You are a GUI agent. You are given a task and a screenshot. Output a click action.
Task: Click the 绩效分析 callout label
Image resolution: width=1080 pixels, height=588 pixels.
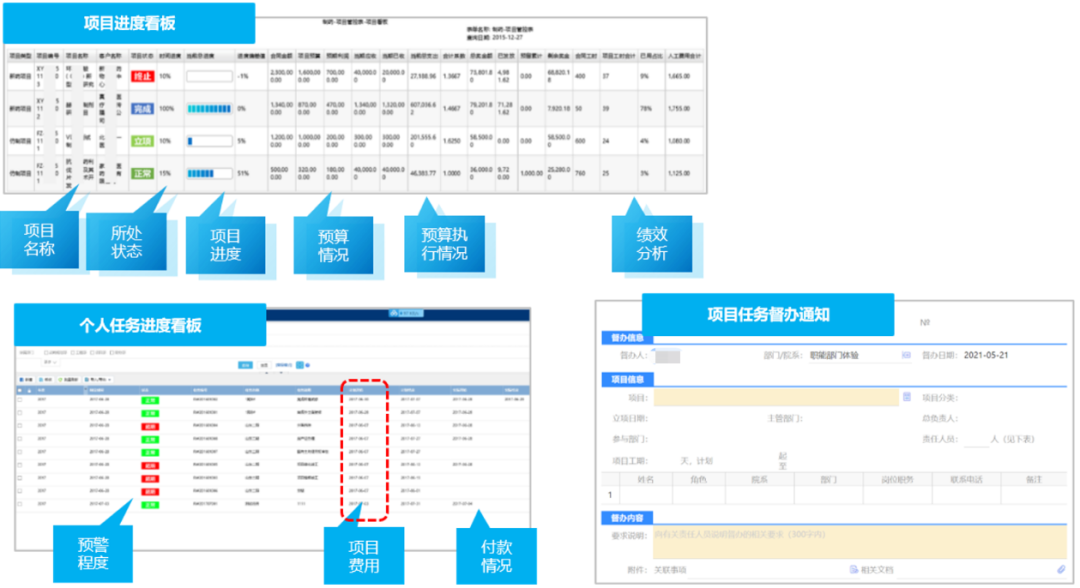pyautogui.click(x=651, y=245)
